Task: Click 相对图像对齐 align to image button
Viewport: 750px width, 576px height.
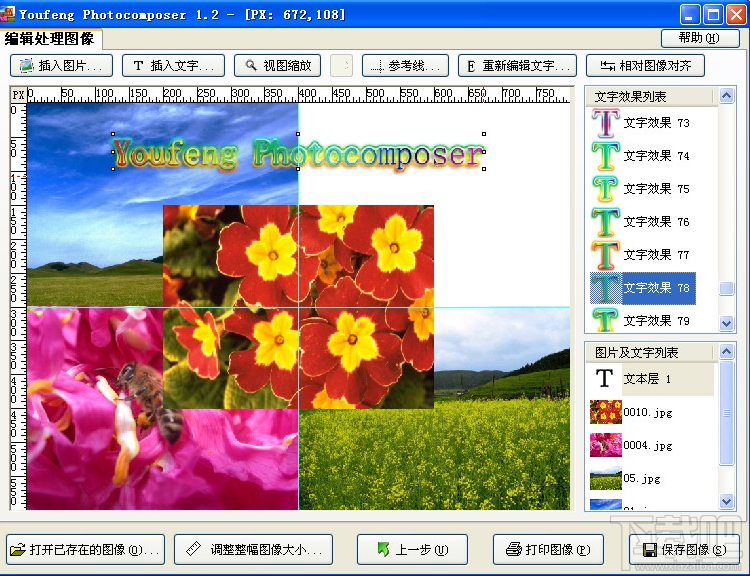Action: pos(645,66)
